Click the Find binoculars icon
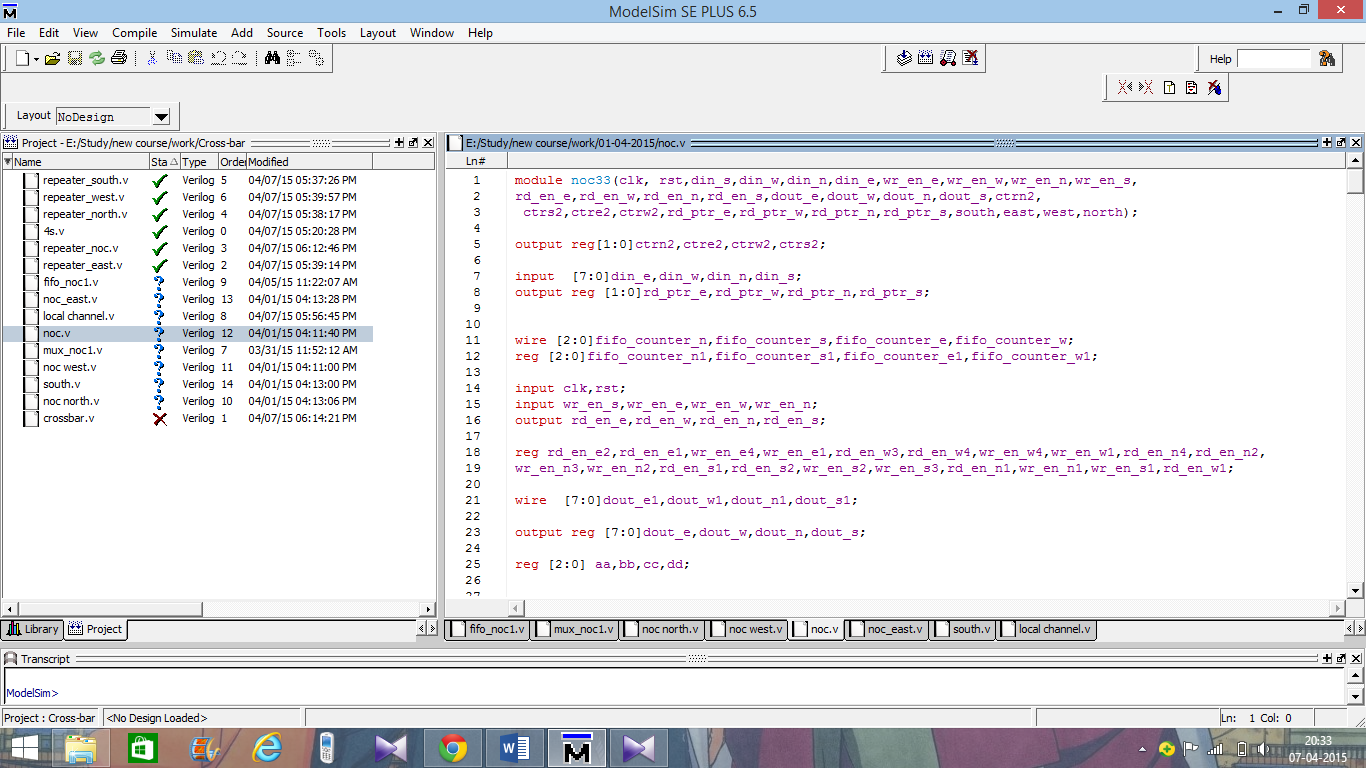Viewport: 1366px width, 768px height. click(x=272, y=59)
